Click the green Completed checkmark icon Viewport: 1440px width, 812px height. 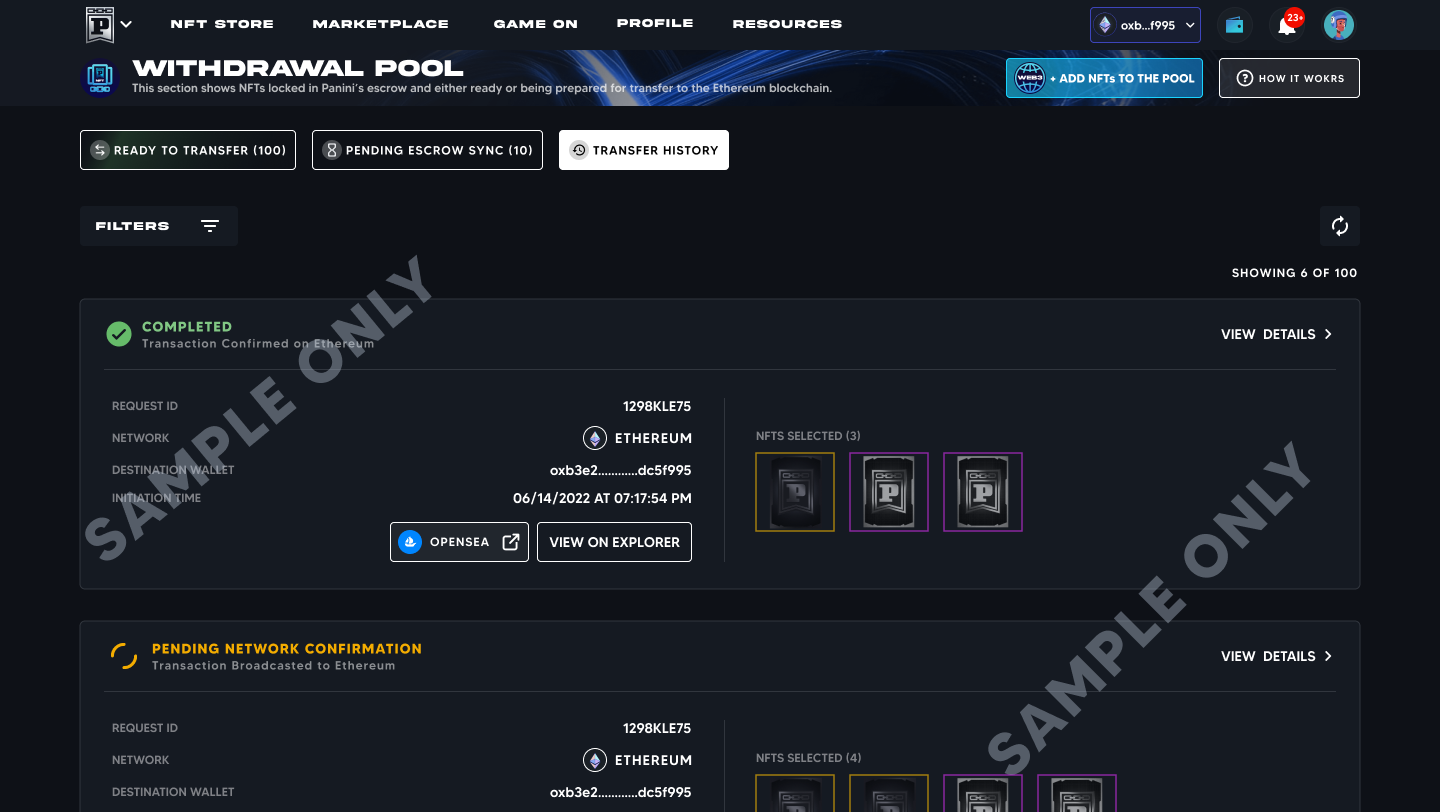[x=119, y=334]
